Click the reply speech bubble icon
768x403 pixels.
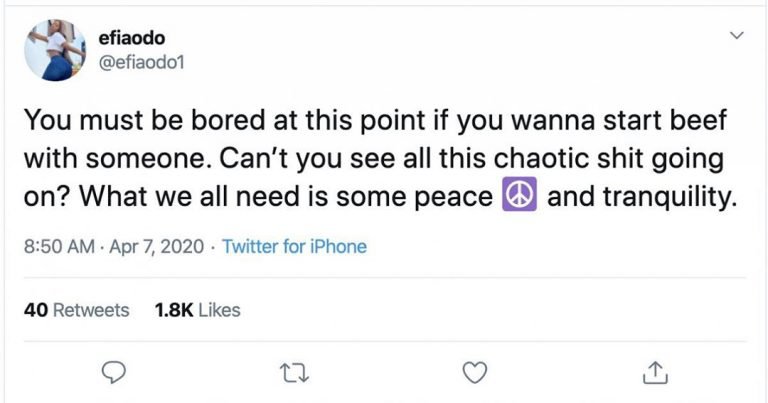114,373
